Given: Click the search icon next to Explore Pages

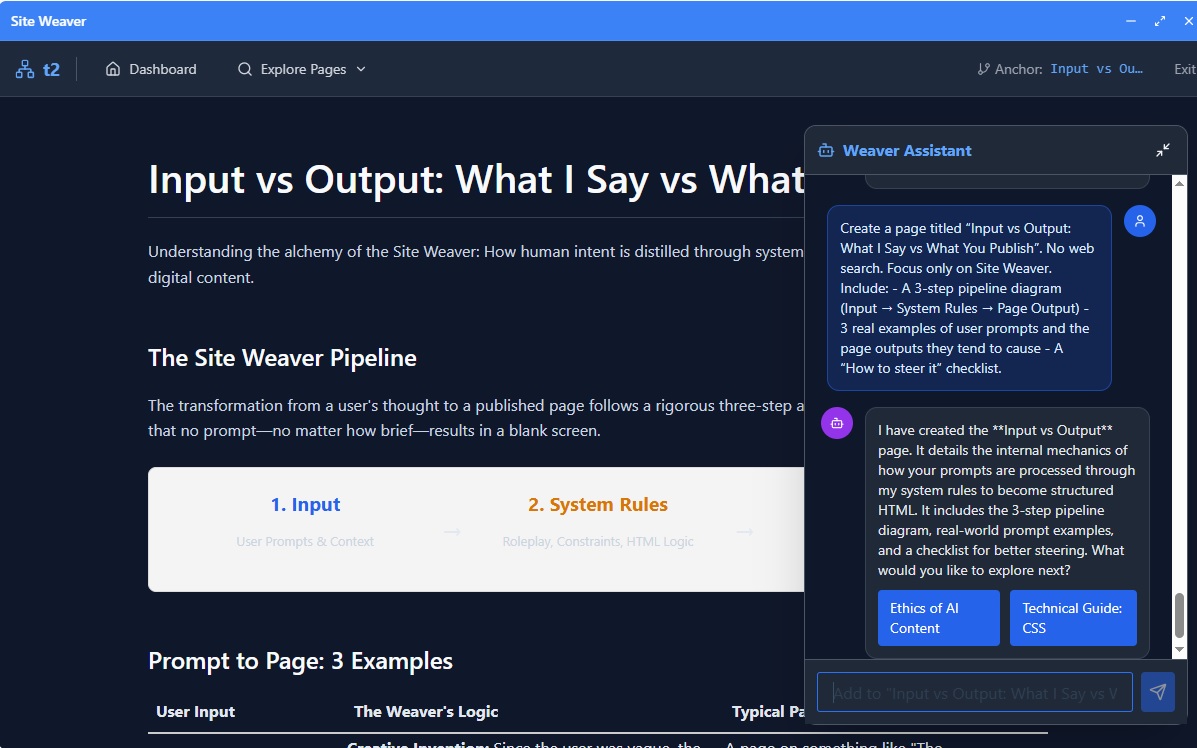Looking at the screenshot, I should [x=244, y=69].
